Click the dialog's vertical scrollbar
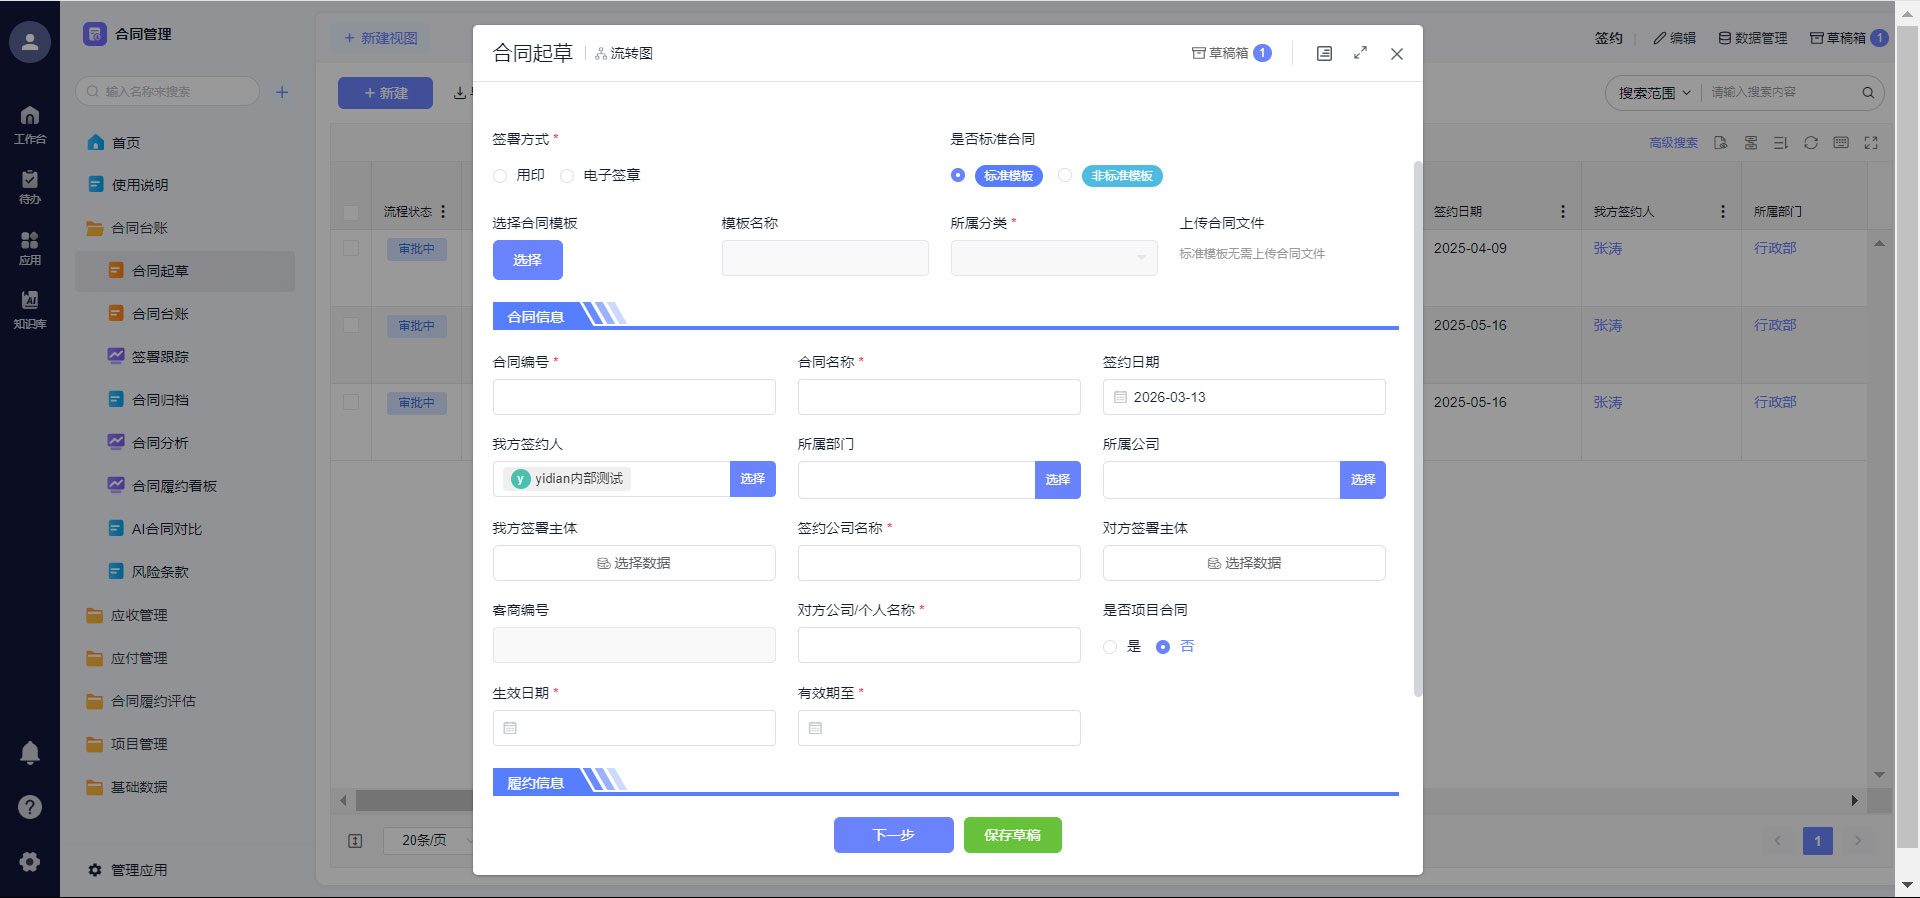1920x898 pixels. (1417, 428)
